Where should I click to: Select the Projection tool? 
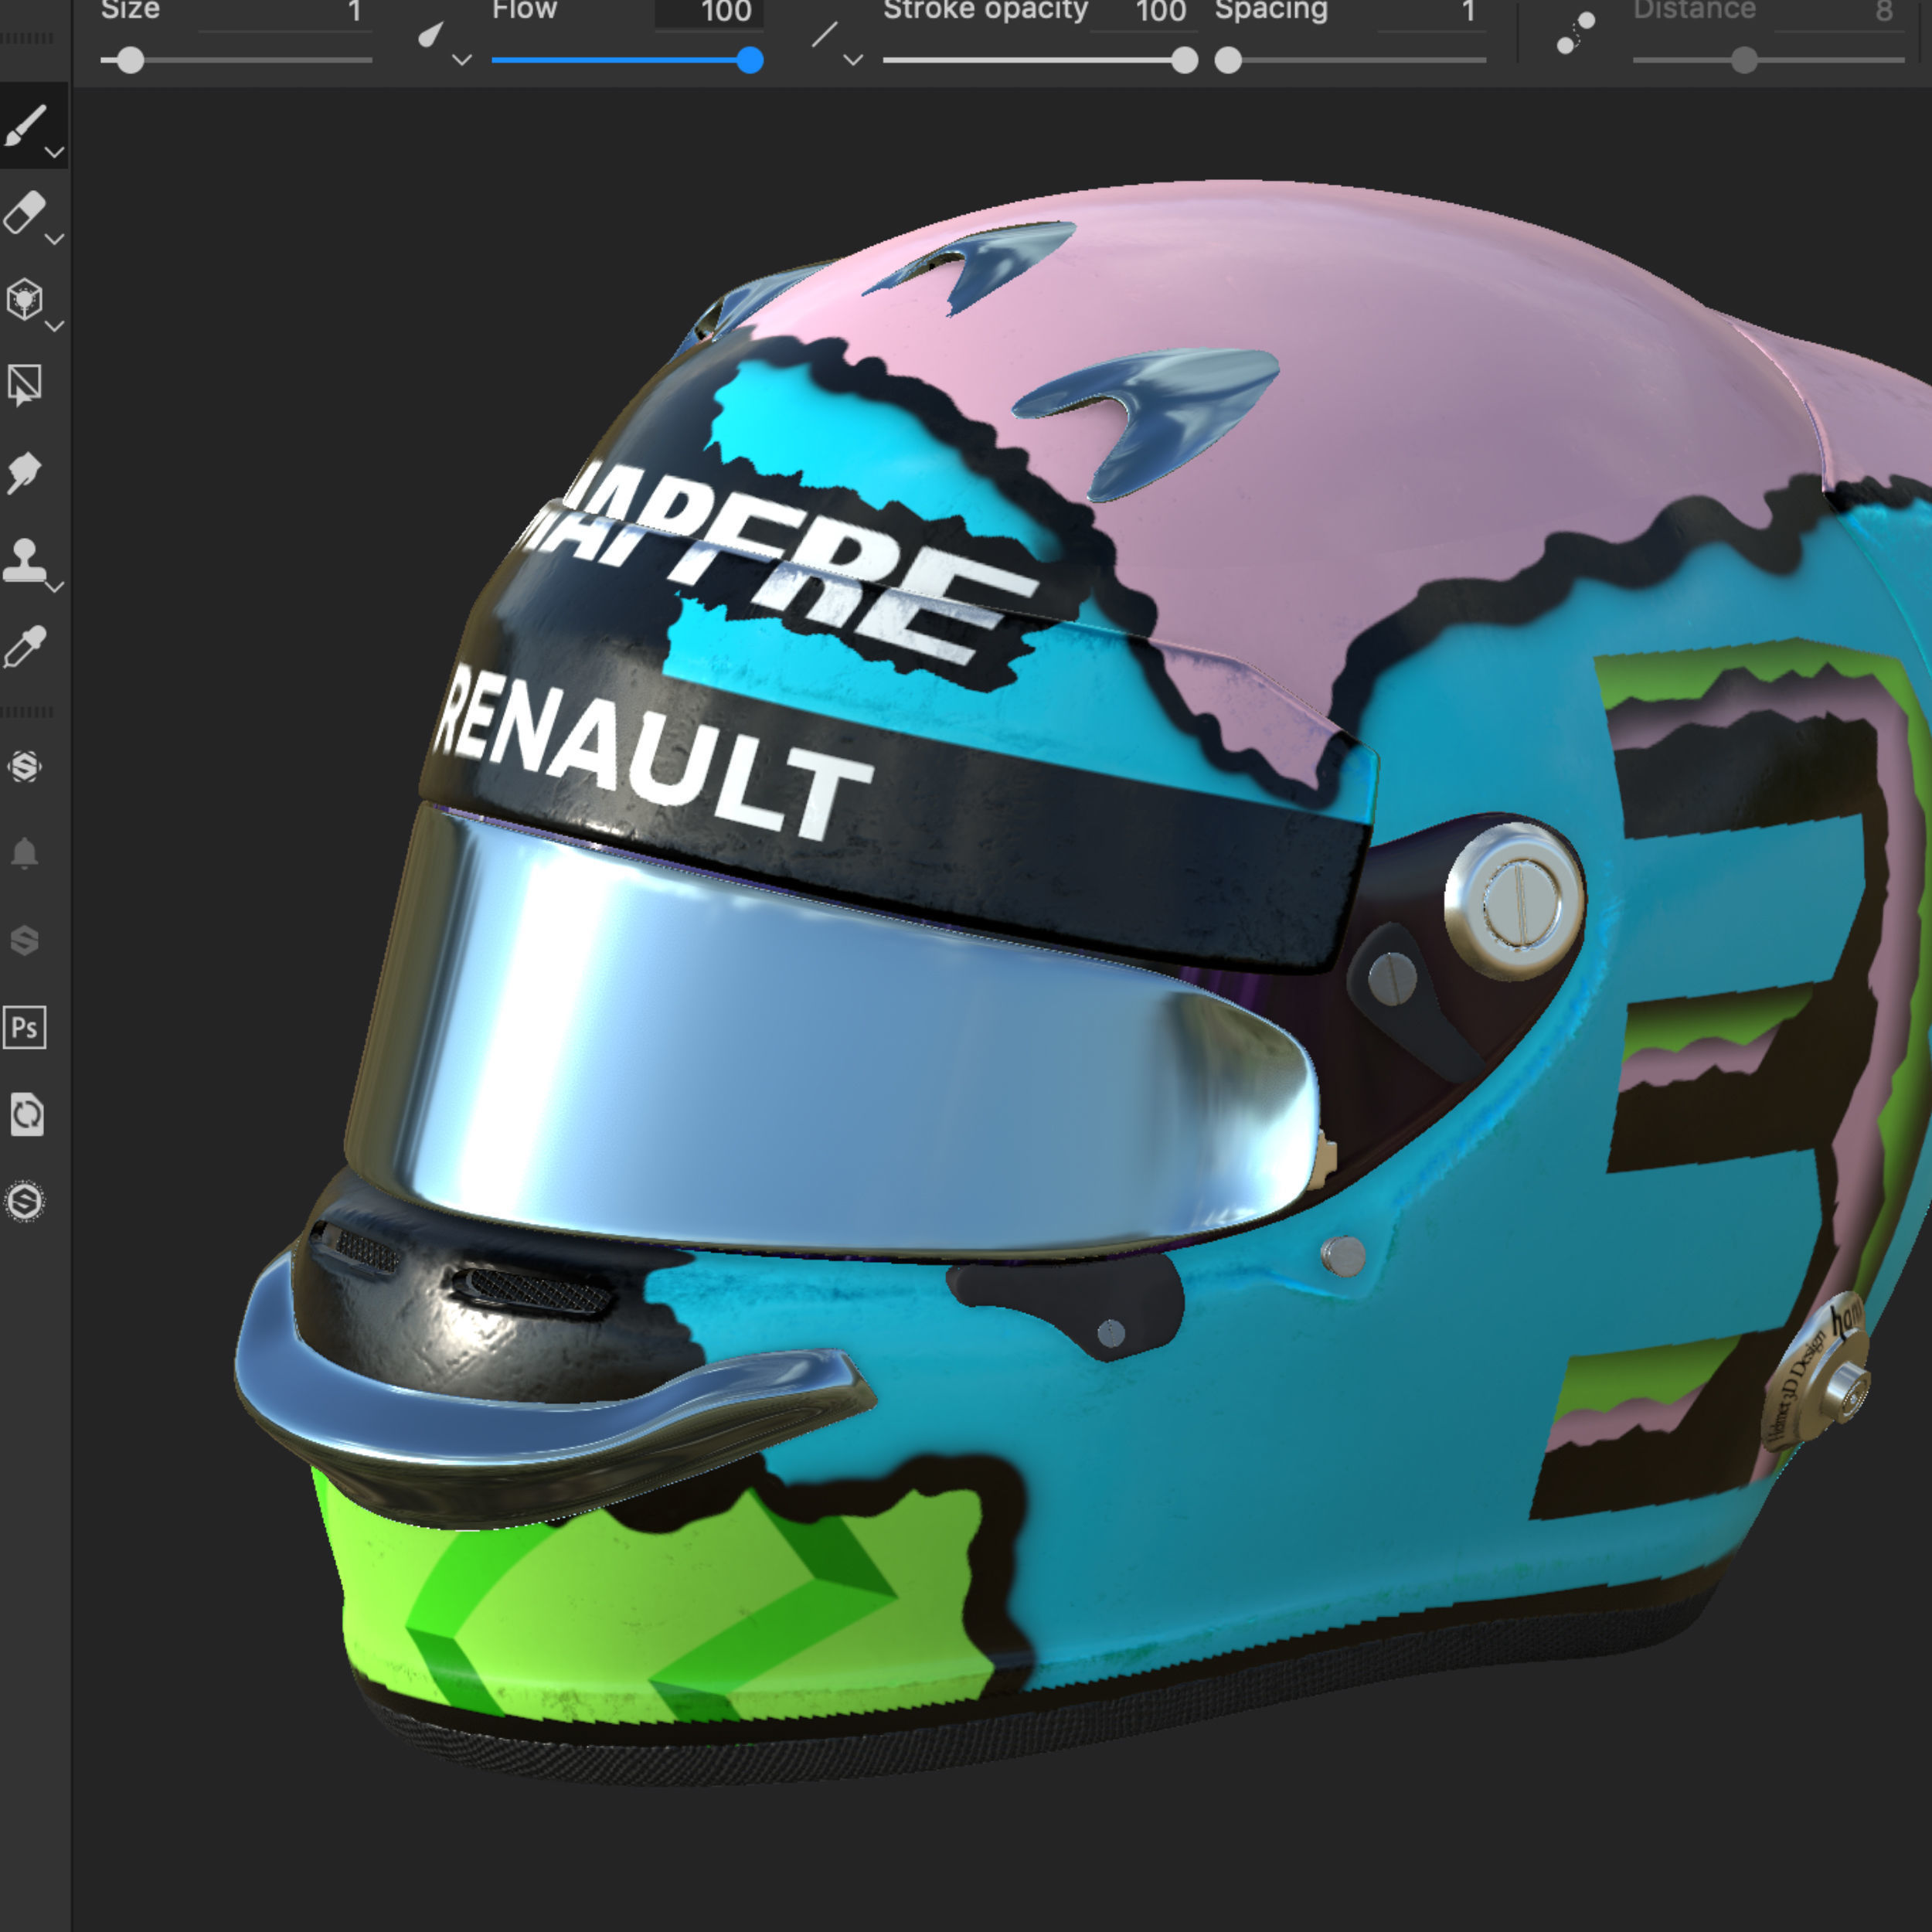[x=25, y=299]
